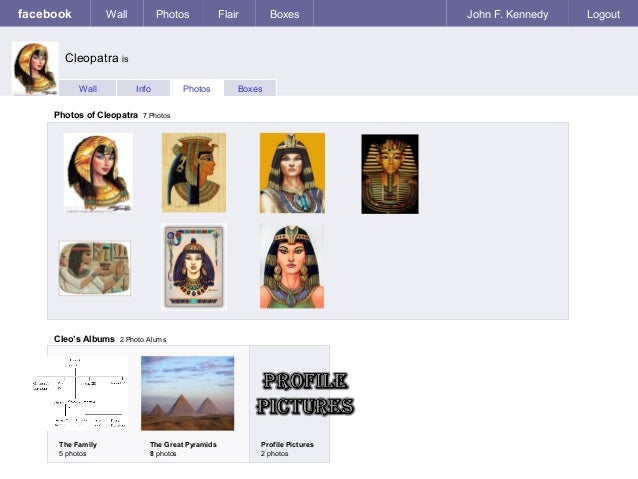Viewport: 638px width, 479px height.
Task: Click the 5 photos count under The Family
Action: pos(72,453)
